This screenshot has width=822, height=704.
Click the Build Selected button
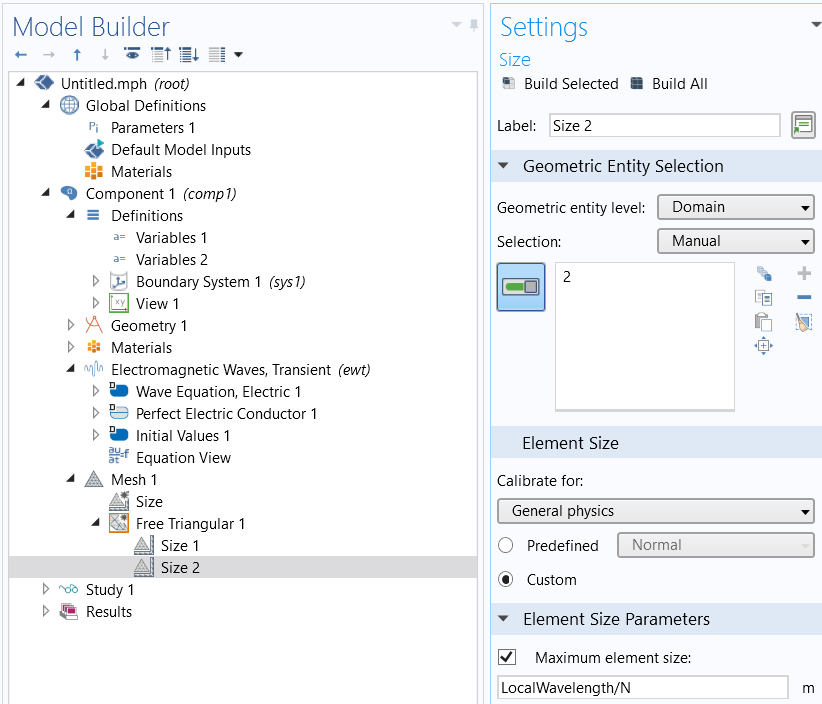pos(560,84)
